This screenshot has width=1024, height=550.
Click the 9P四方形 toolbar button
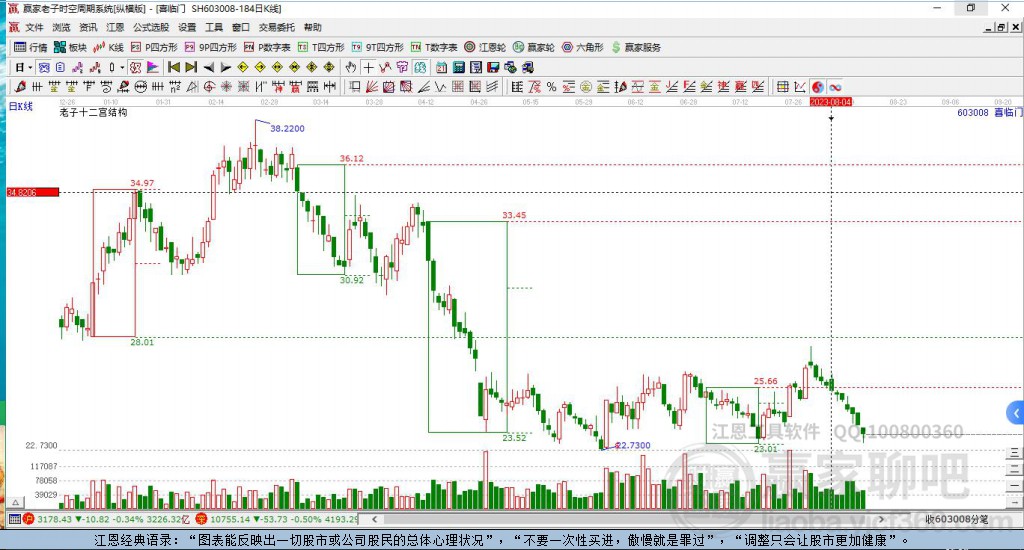tap(210, 47)
